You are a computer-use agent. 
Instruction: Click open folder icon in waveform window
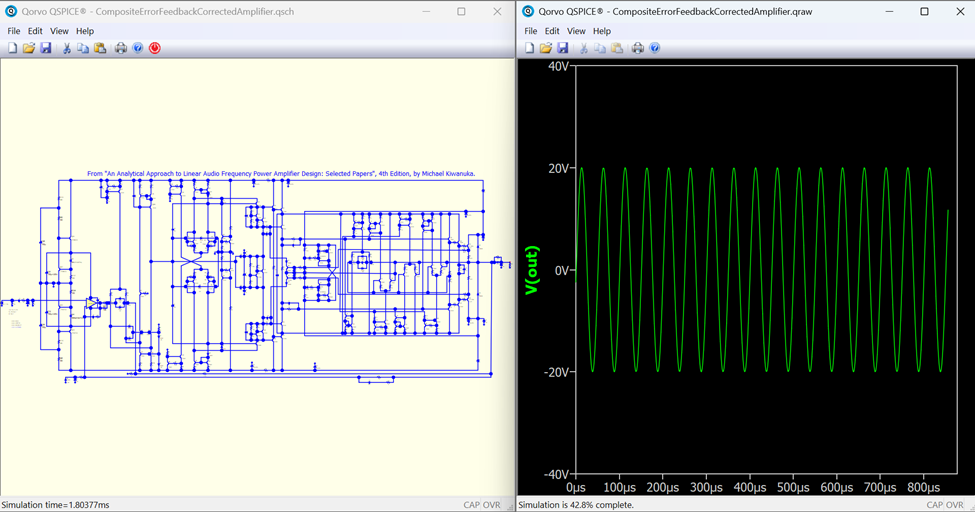click(546, 48)
